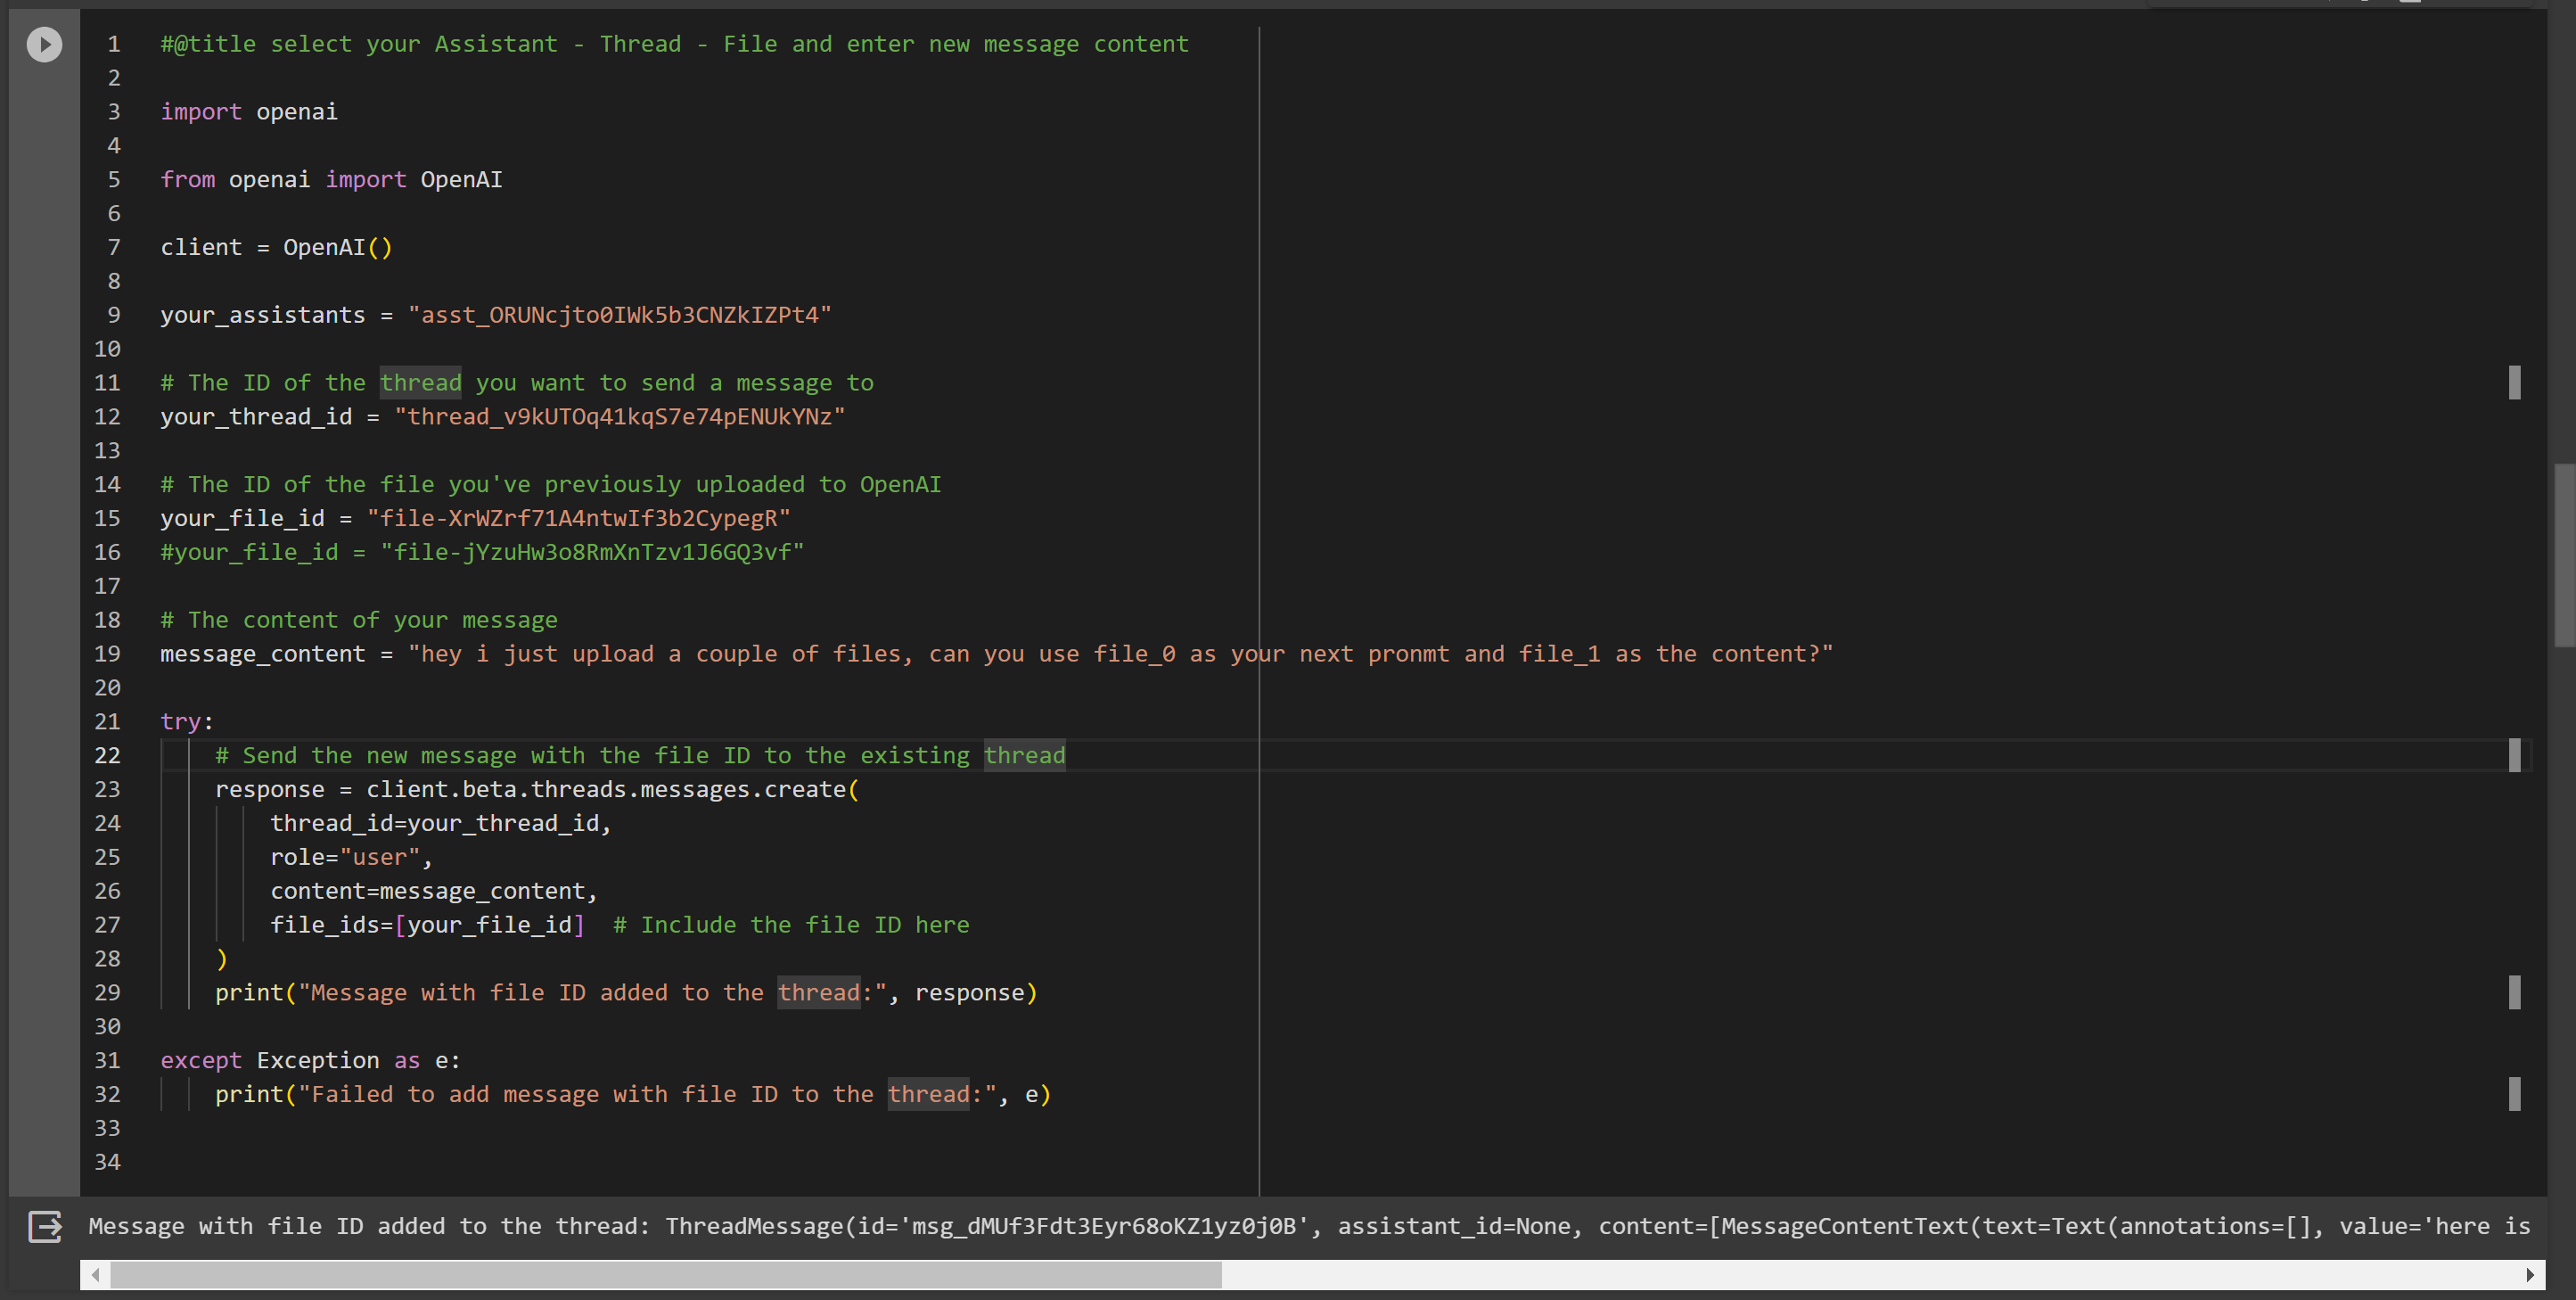Click overview ruler marker beside line 32

(2514, 1094)
